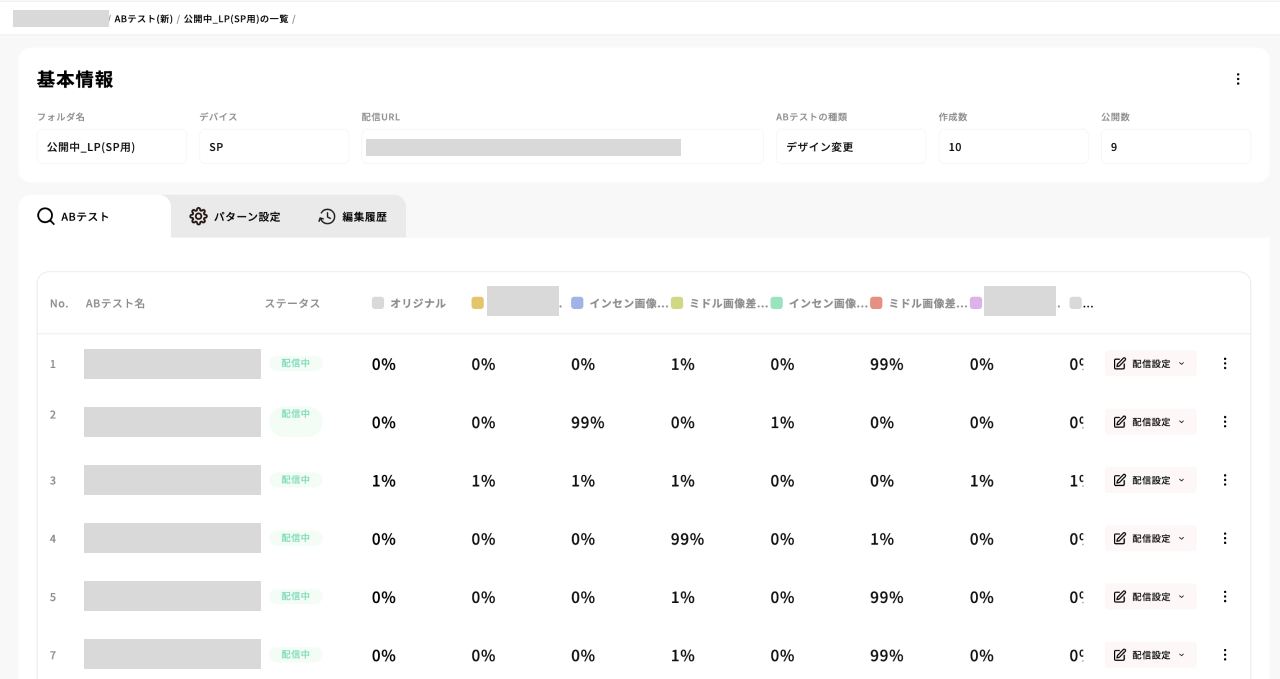Open row 7's 配信設定 dropdown arrow
Viewport: 1280px width, 679px height.
point(1181,655)
